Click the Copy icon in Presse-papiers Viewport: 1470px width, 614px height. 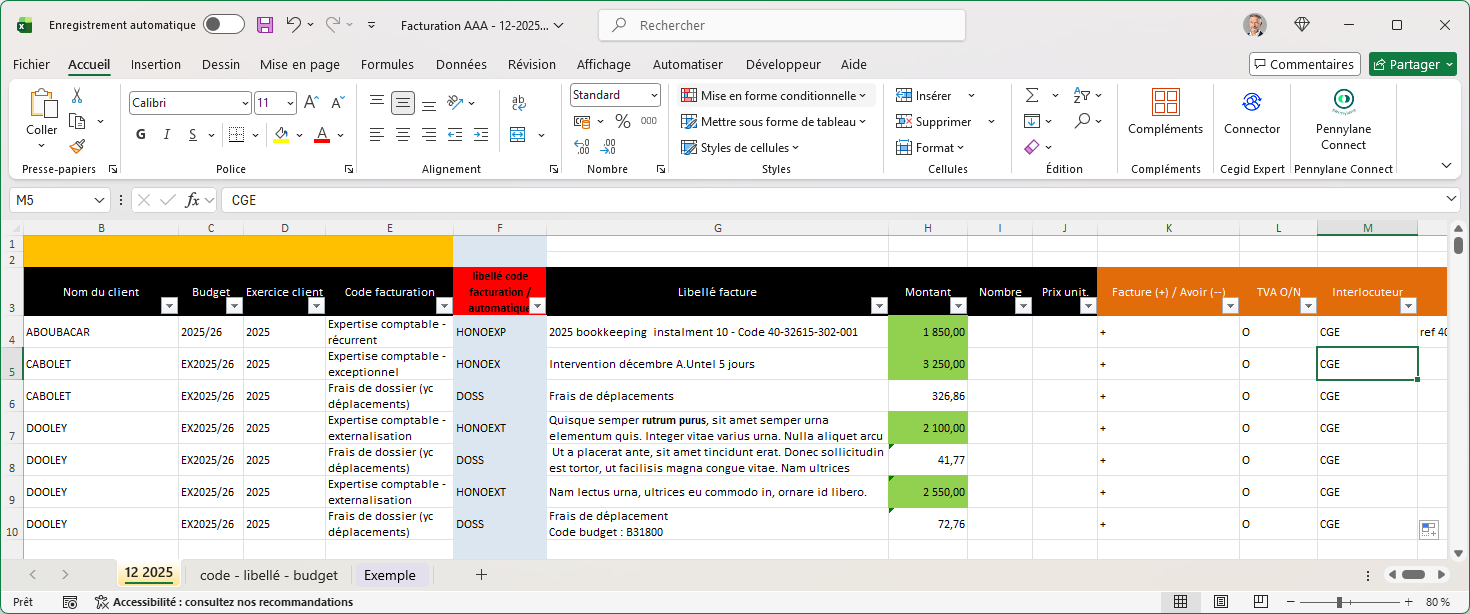[x=76, y=121]
